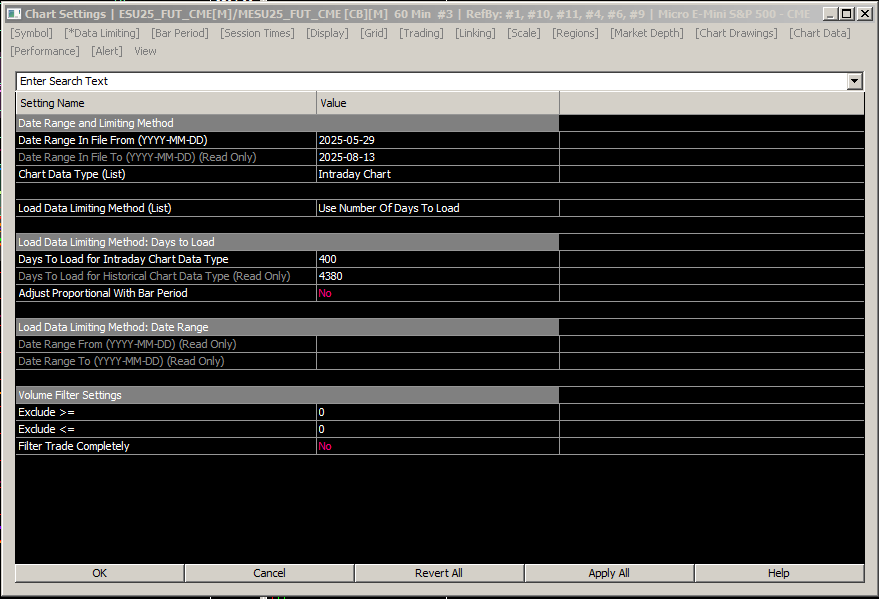879x599 pixels.
Task: Click the Chart Settings window title icon
Action: click(14, 14)
